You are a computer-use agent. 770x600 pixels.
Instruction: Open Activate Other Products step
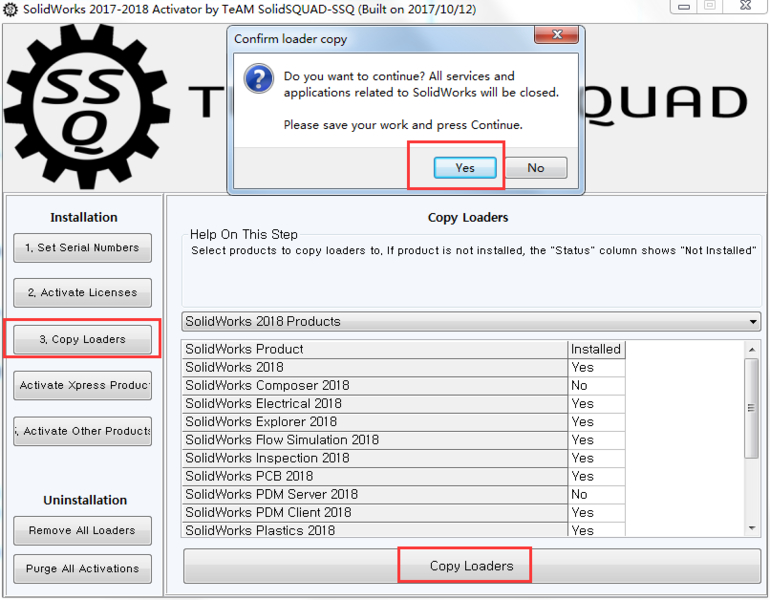point(82,431)
